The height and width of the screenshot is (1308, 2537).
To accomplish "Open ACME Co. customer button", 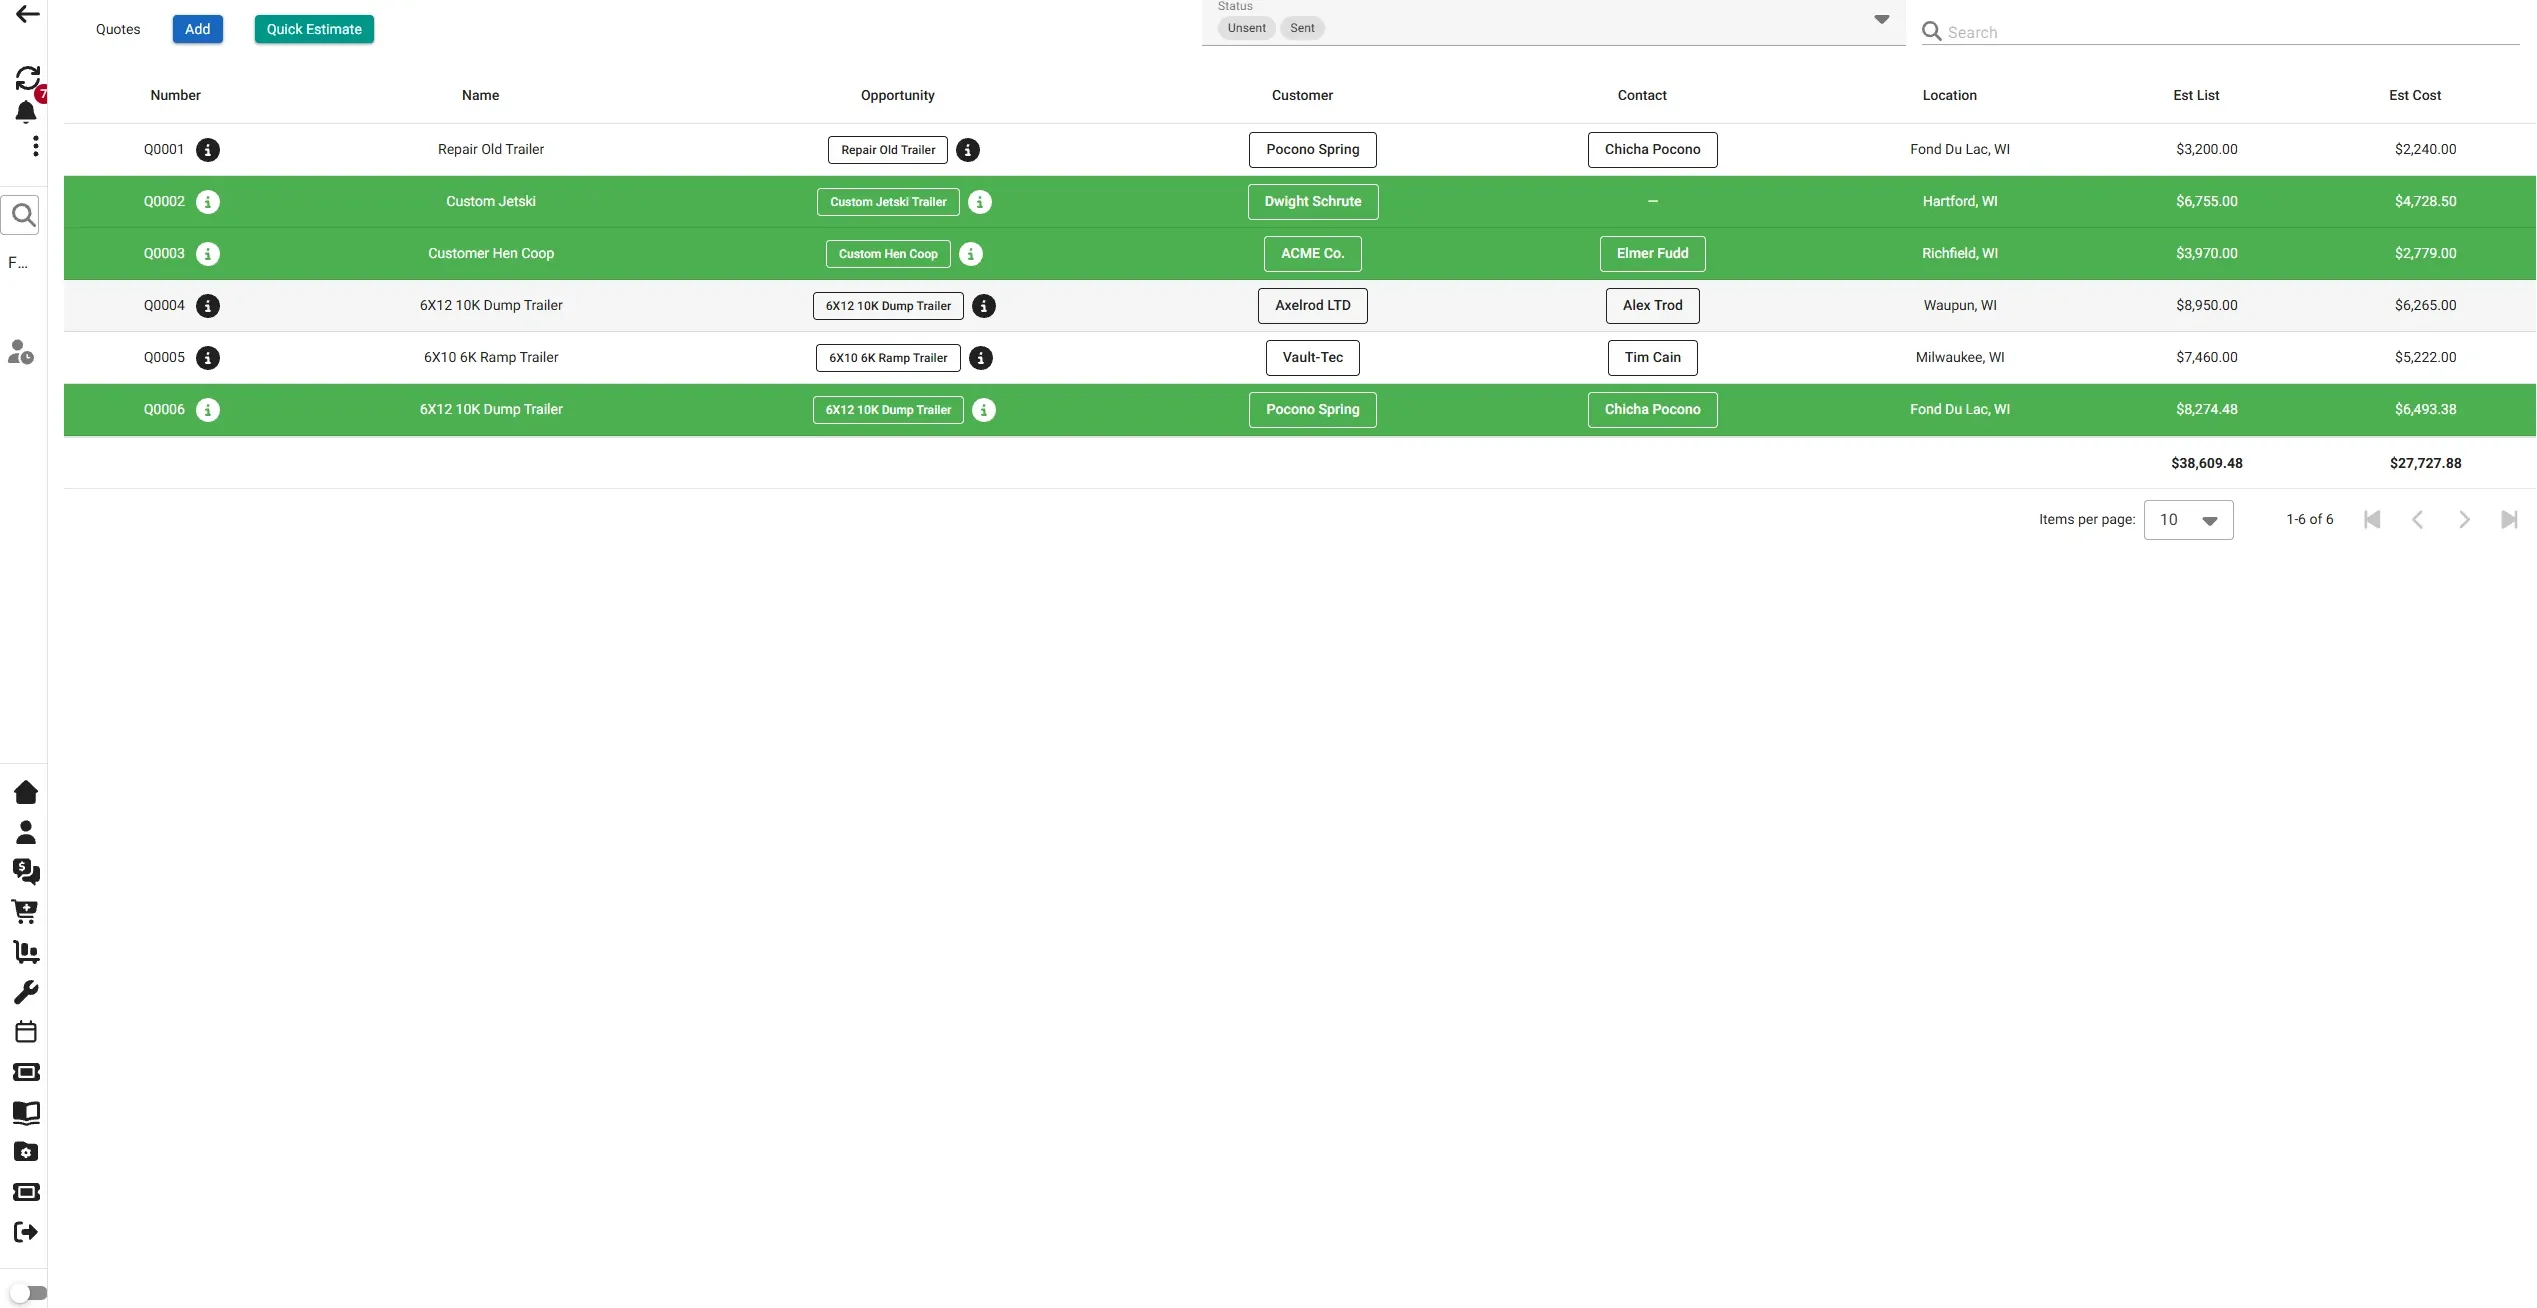I will 1312,254.
